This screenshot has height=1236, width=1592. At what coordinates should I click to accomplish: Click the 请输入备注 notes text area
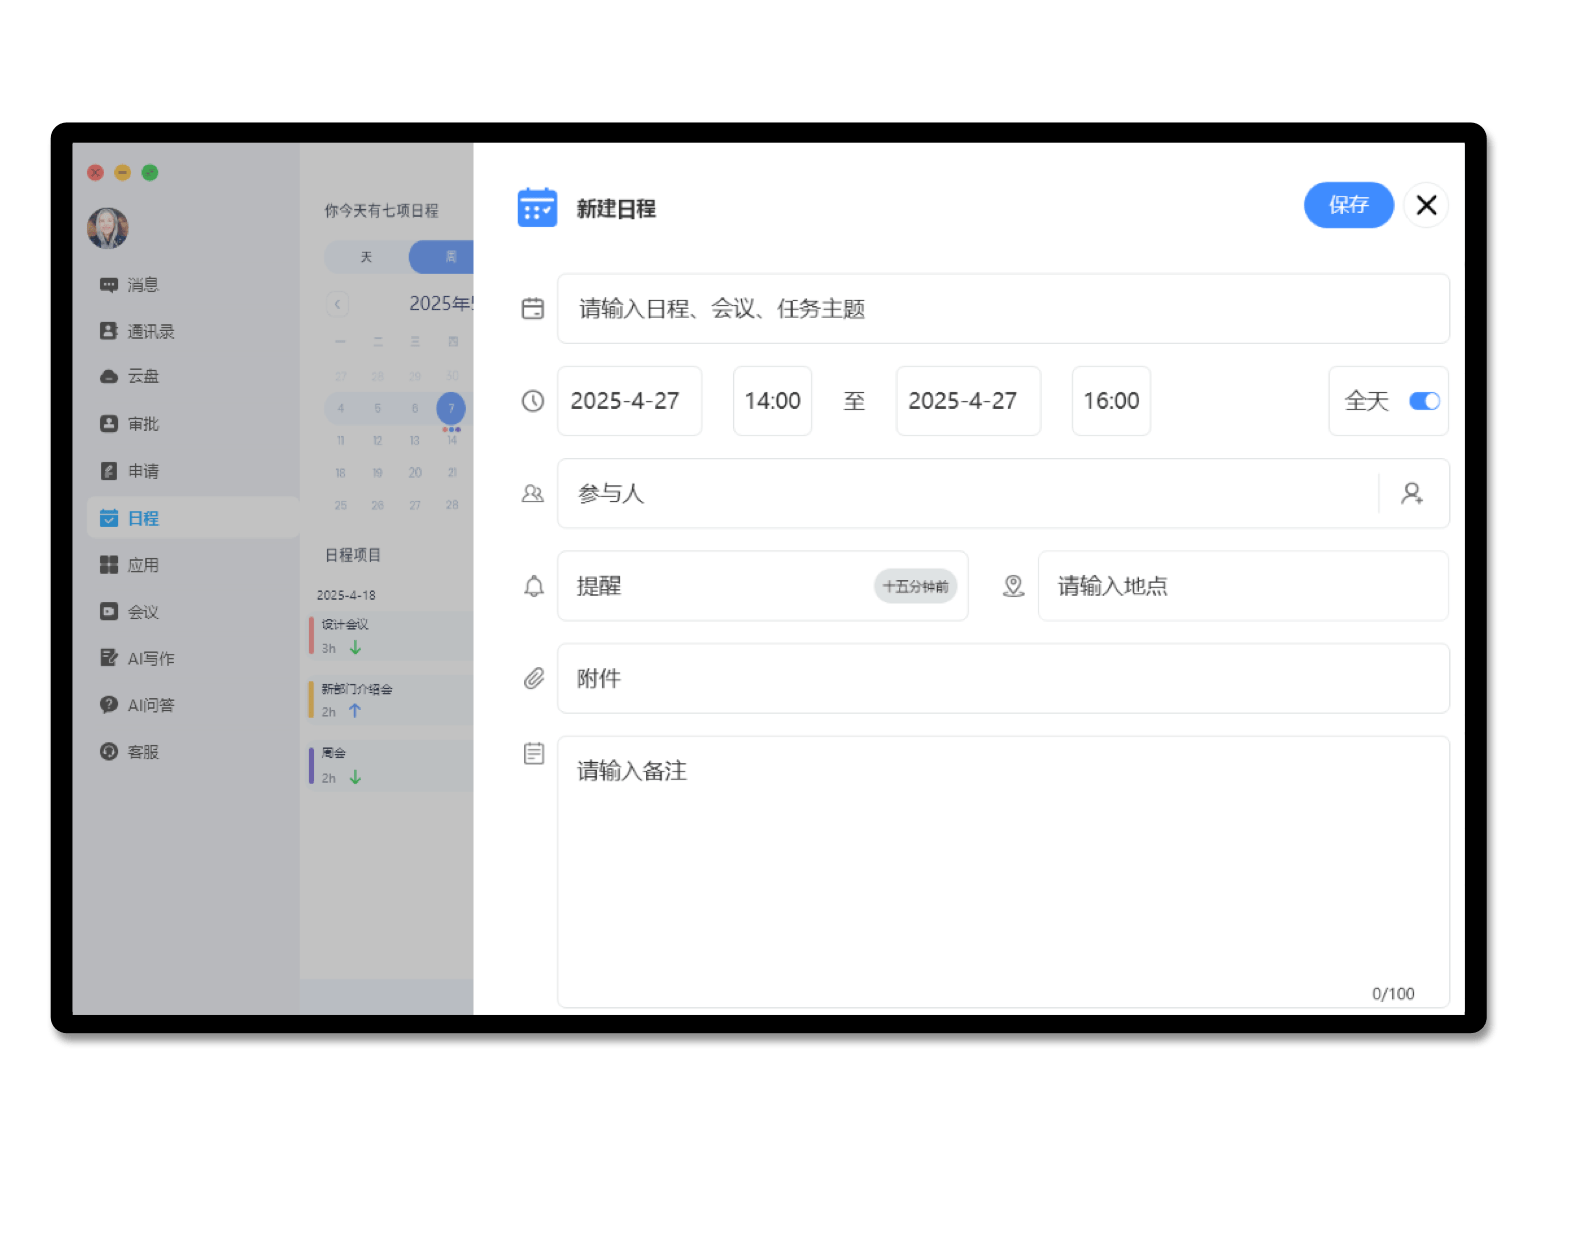coord(1003,872)
